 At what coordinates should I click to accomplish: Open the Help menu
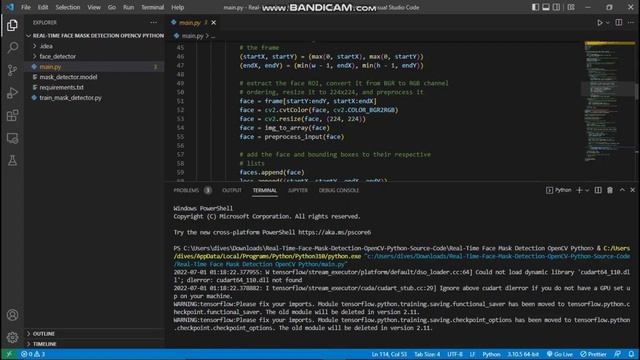point(178,7)
